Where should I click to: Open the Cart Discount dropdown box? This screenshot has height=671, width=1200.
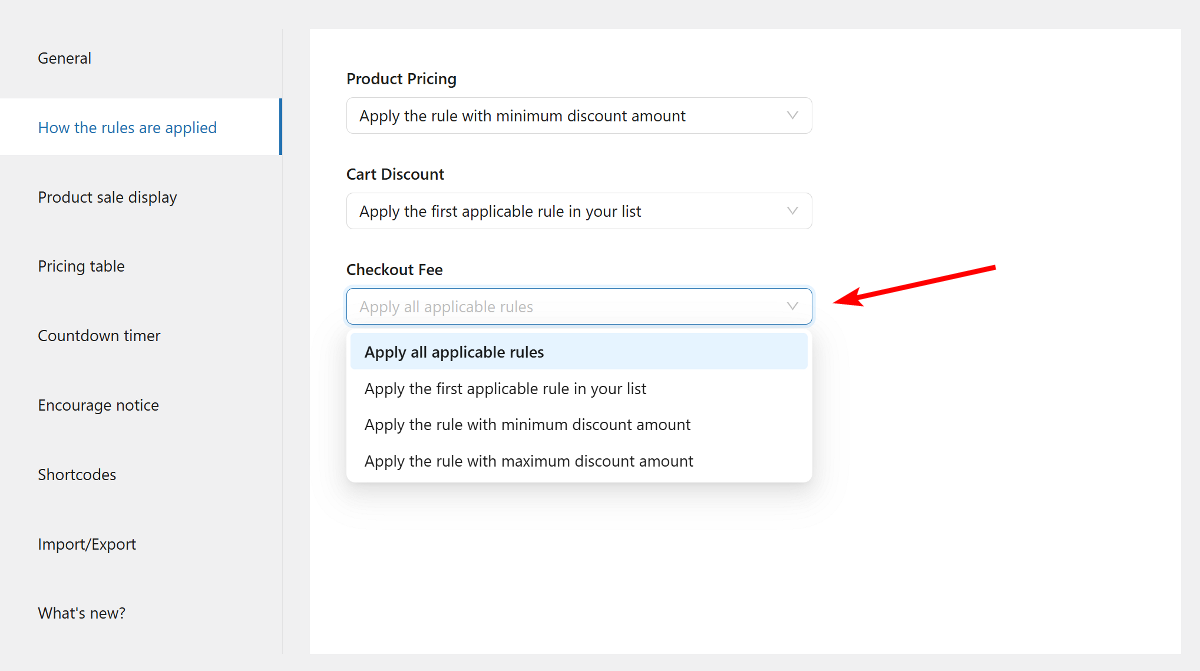pos(560,211)
